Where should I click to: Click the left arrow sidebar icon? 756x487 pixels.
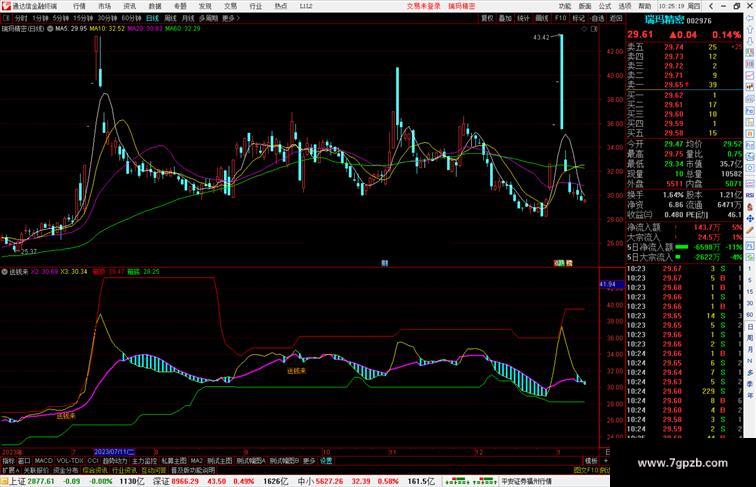point(750,18)
